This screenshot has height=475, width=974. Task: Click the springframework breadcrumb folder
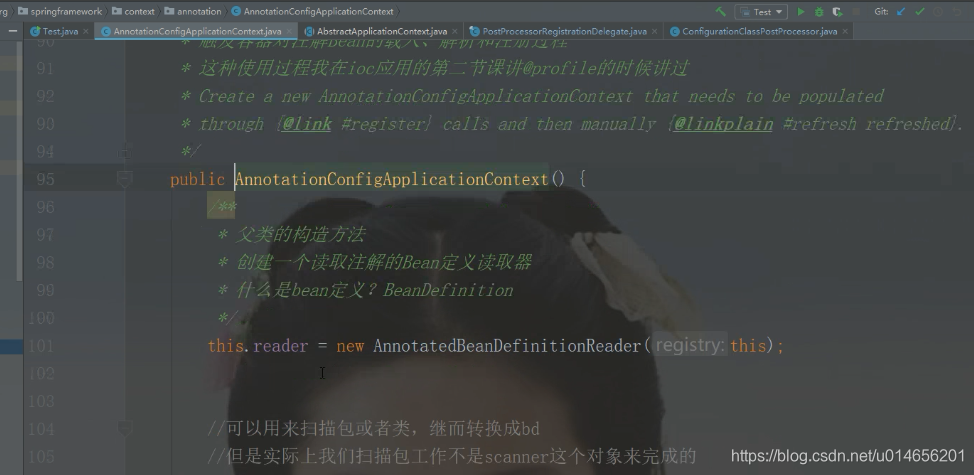[x=60, y=11]
